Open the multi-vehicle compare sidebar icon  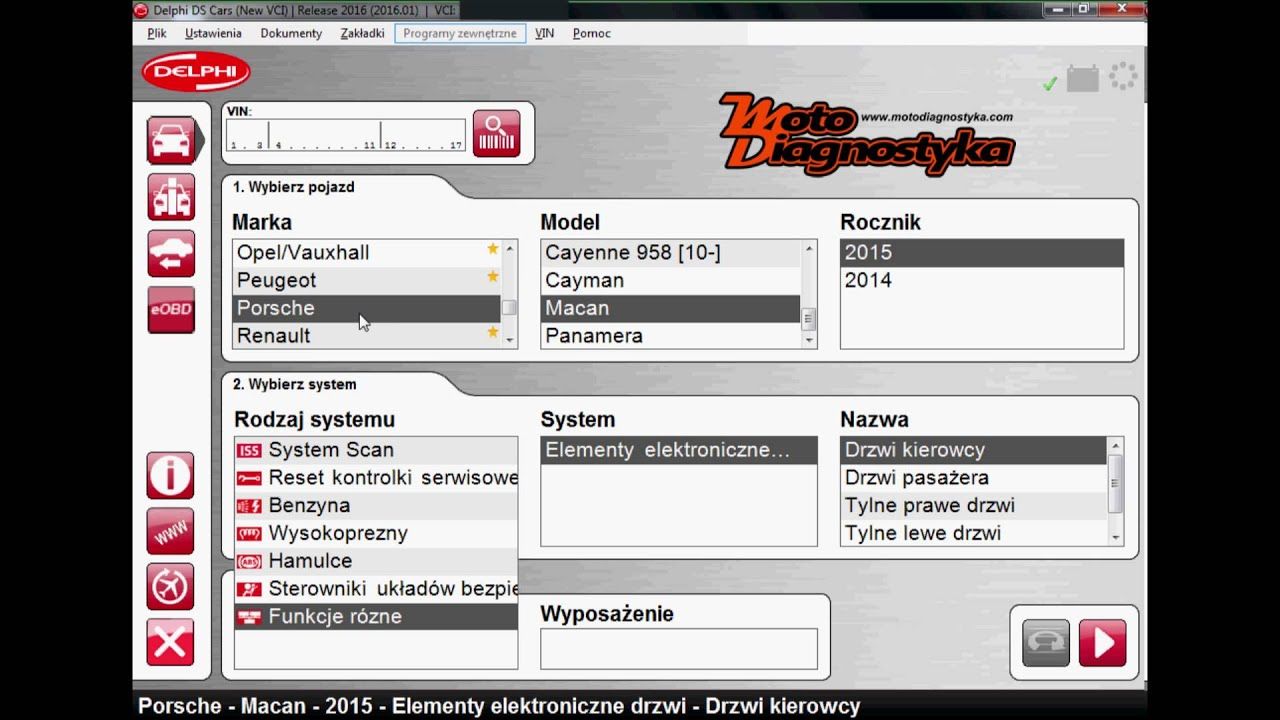[171, 196]
